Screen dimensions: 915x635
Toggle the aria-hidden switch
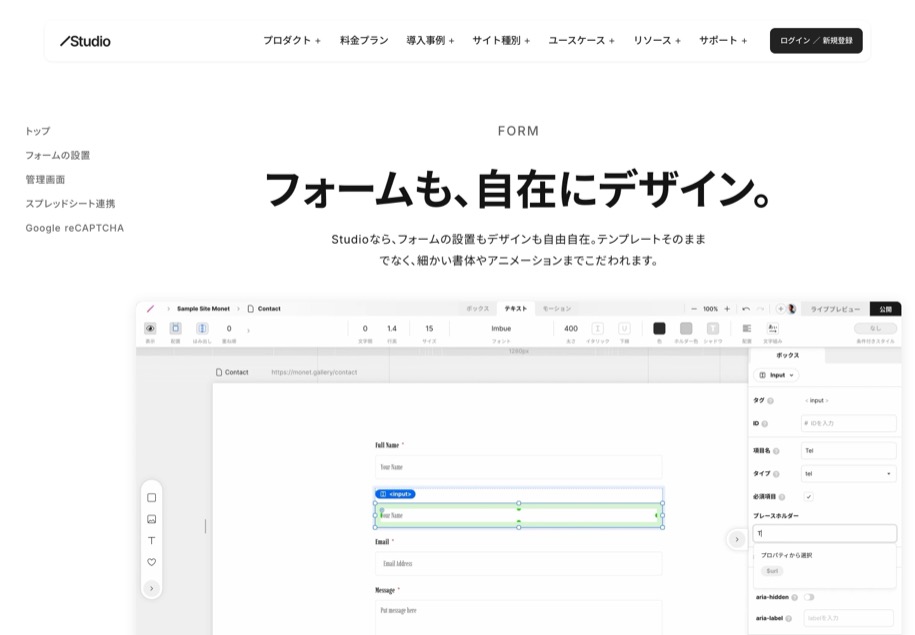click(809, 597)
